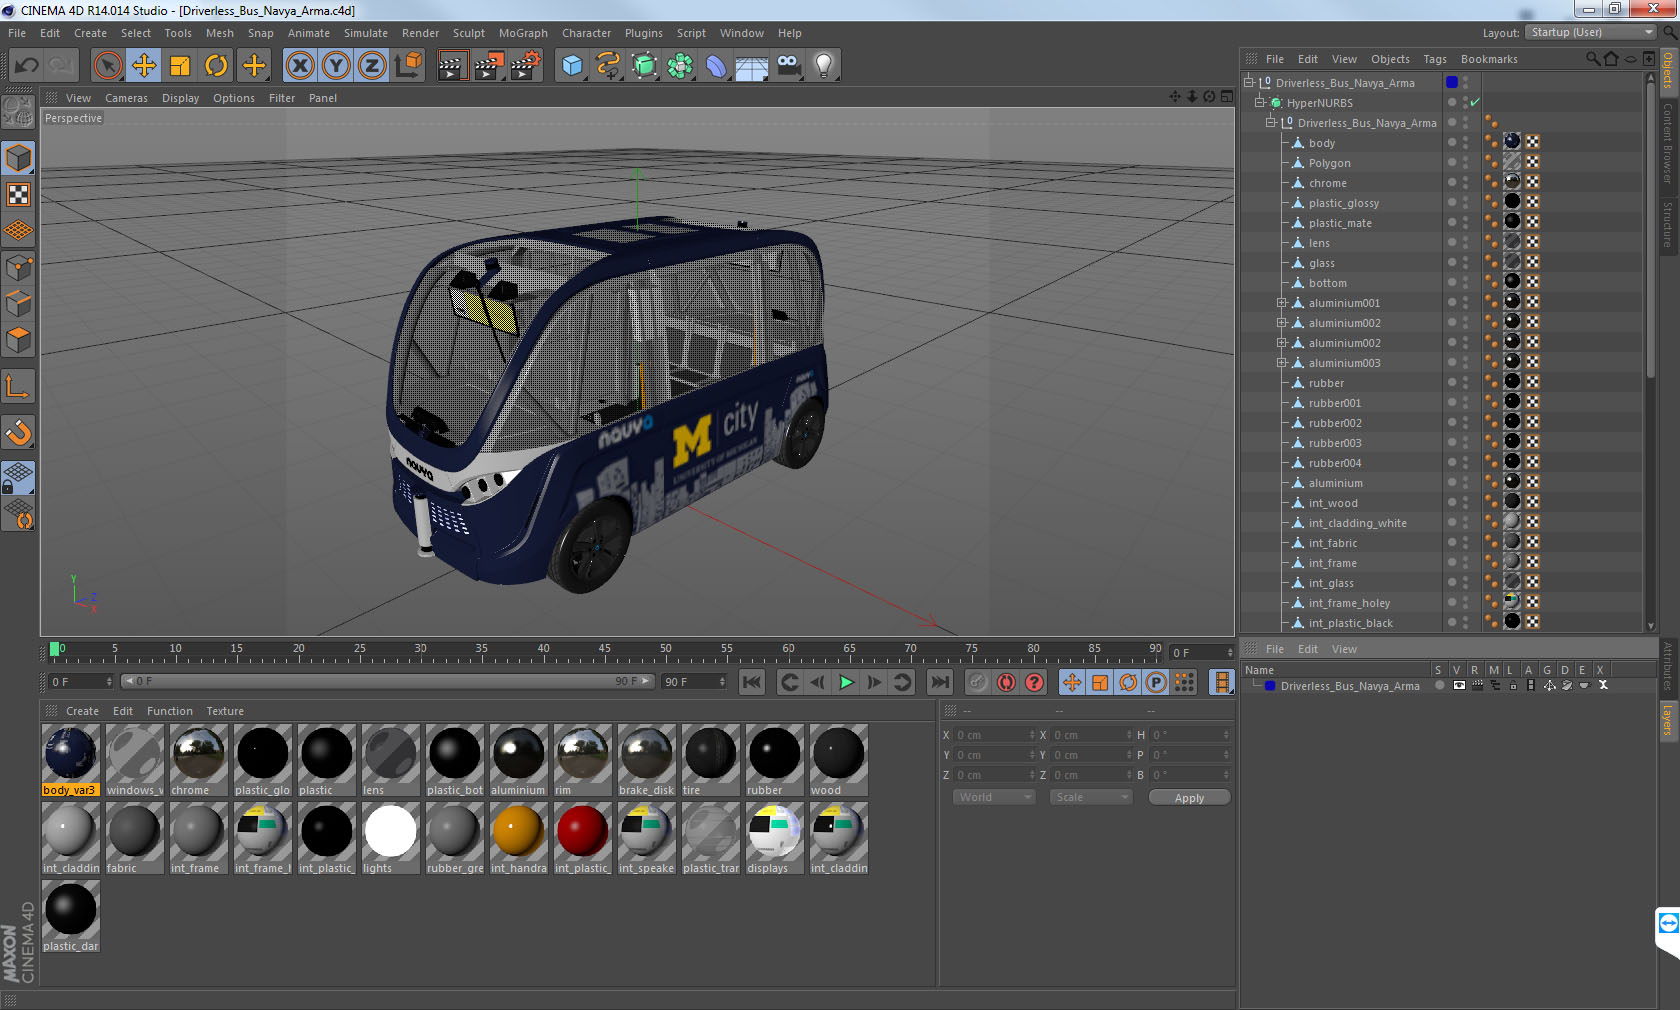Select the red int_plastic material
This screenshot has height=1010, width=1680.
coord(582,838)
